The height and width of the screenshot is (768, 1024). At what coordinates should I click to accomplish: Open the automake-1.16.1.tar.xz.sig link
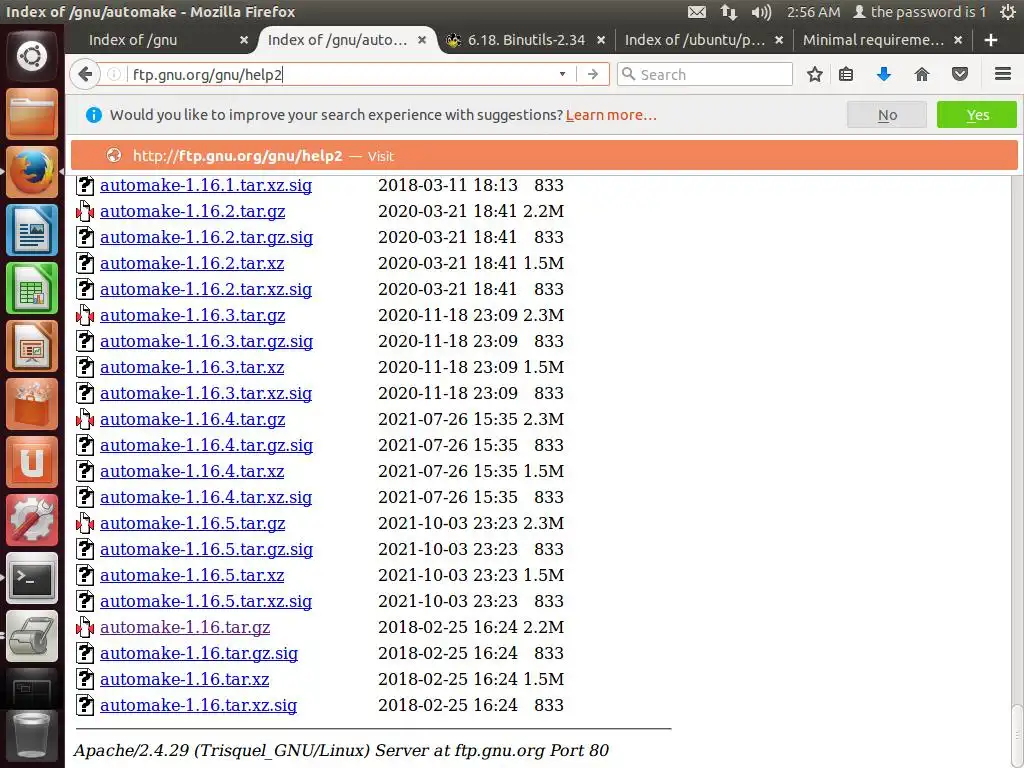(206, 185)
